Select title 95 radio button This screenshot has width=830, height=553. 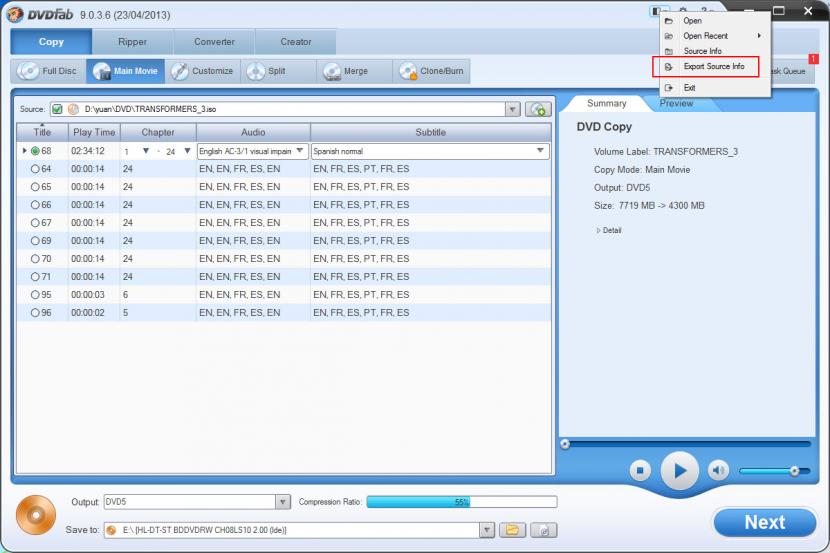point(36,295)
